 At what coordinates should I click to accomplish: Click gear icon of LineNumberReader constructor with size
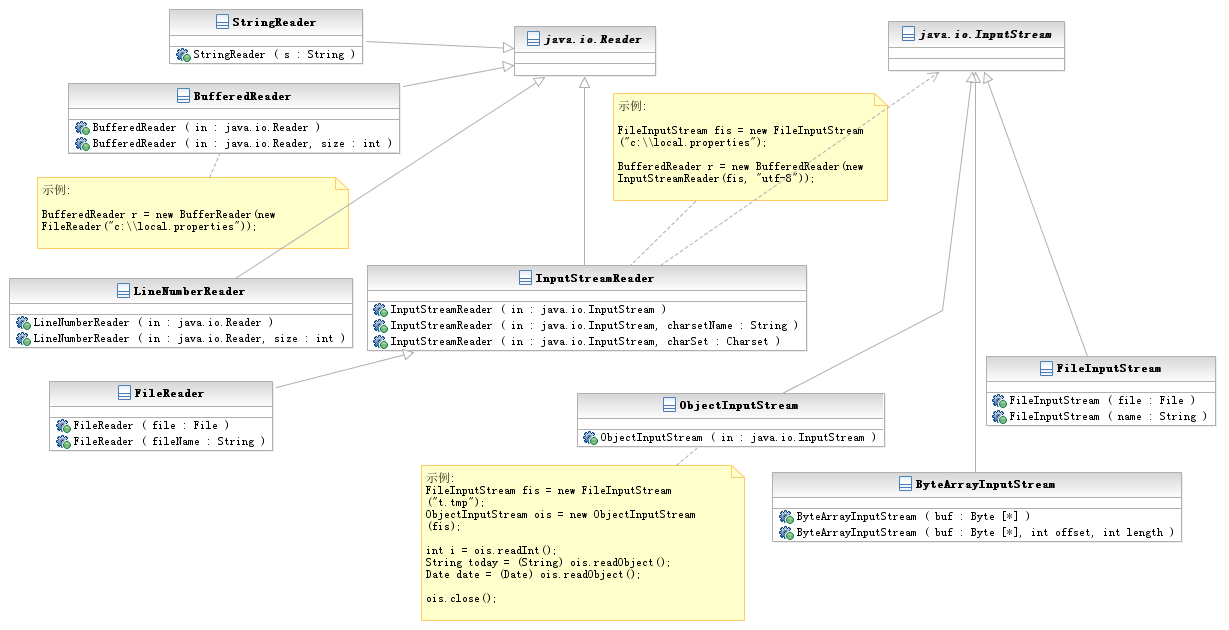pos(23,339)
